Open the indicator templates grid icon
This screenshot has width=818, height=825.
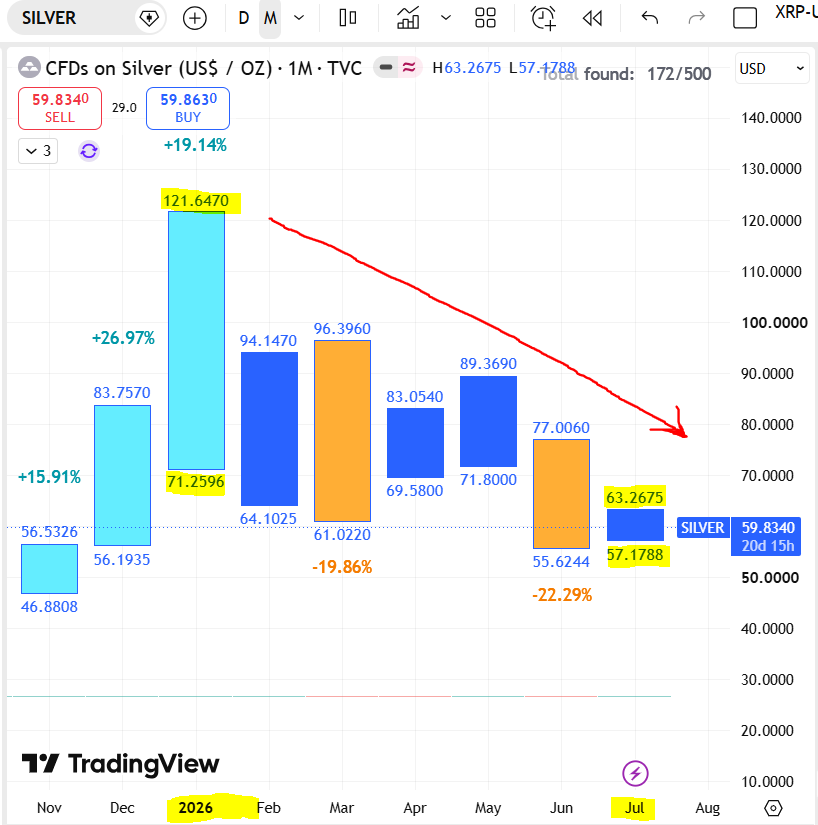[x=485, y=18]
